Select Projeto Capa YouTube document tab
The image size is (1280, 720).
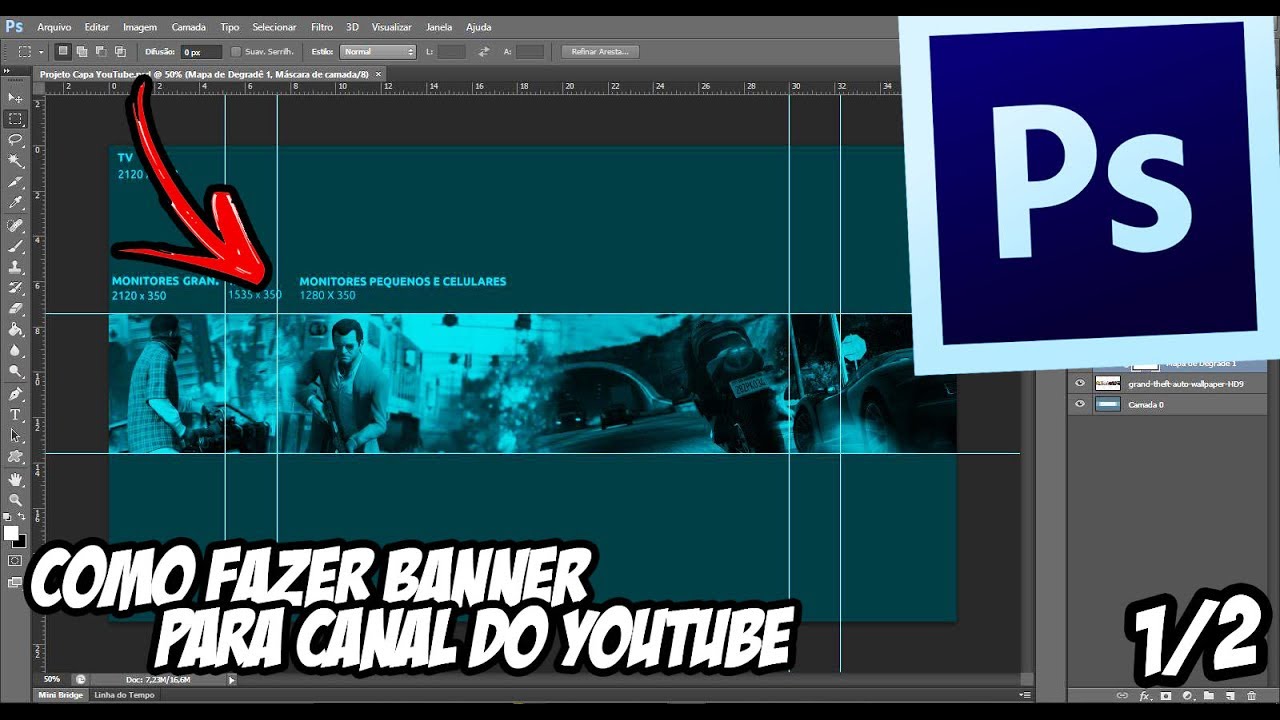(x=204, y=74)
